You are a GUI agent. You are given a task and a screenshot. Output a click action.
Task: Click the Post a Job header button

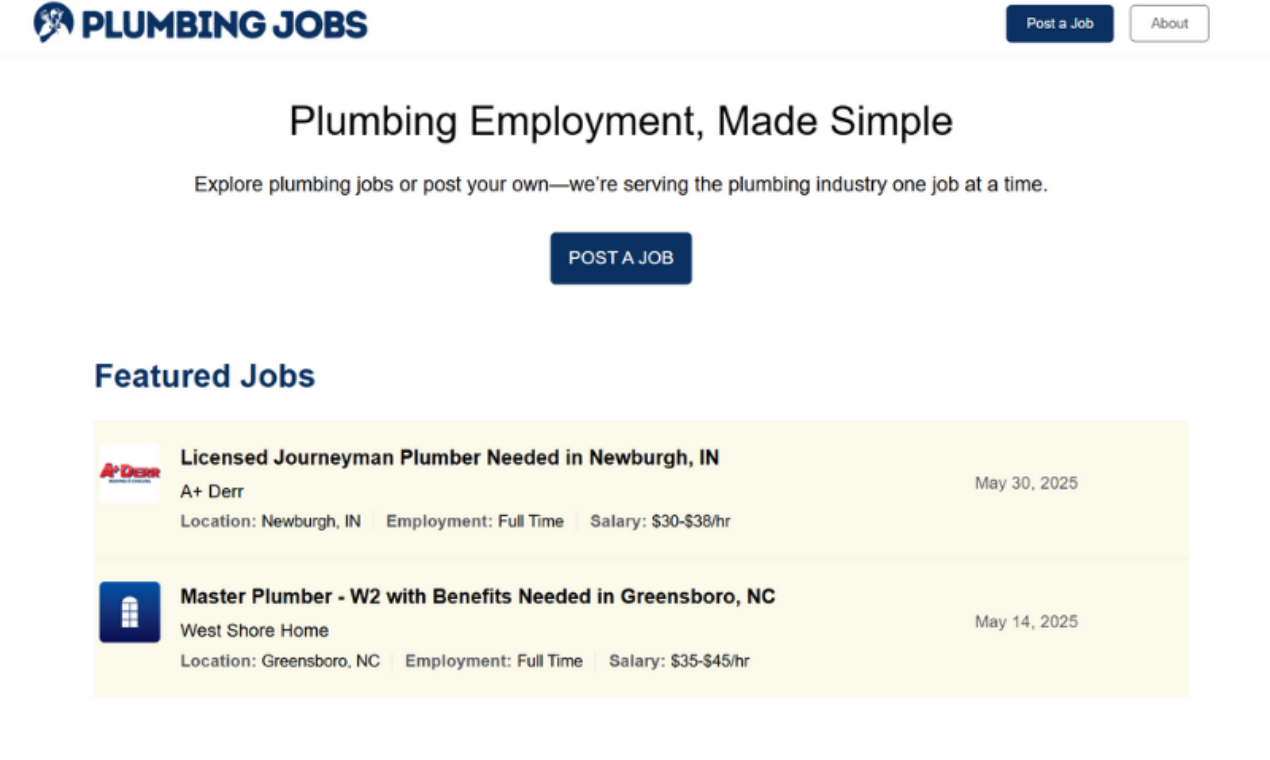pos(1059,23)
